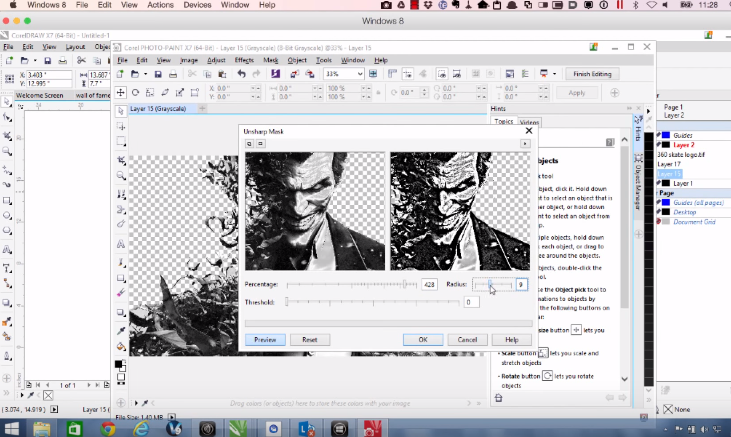Switch to the Videos tab in Hints
Image resolution: width=731 pixels, height=437 pixels.
pos(529,122)
